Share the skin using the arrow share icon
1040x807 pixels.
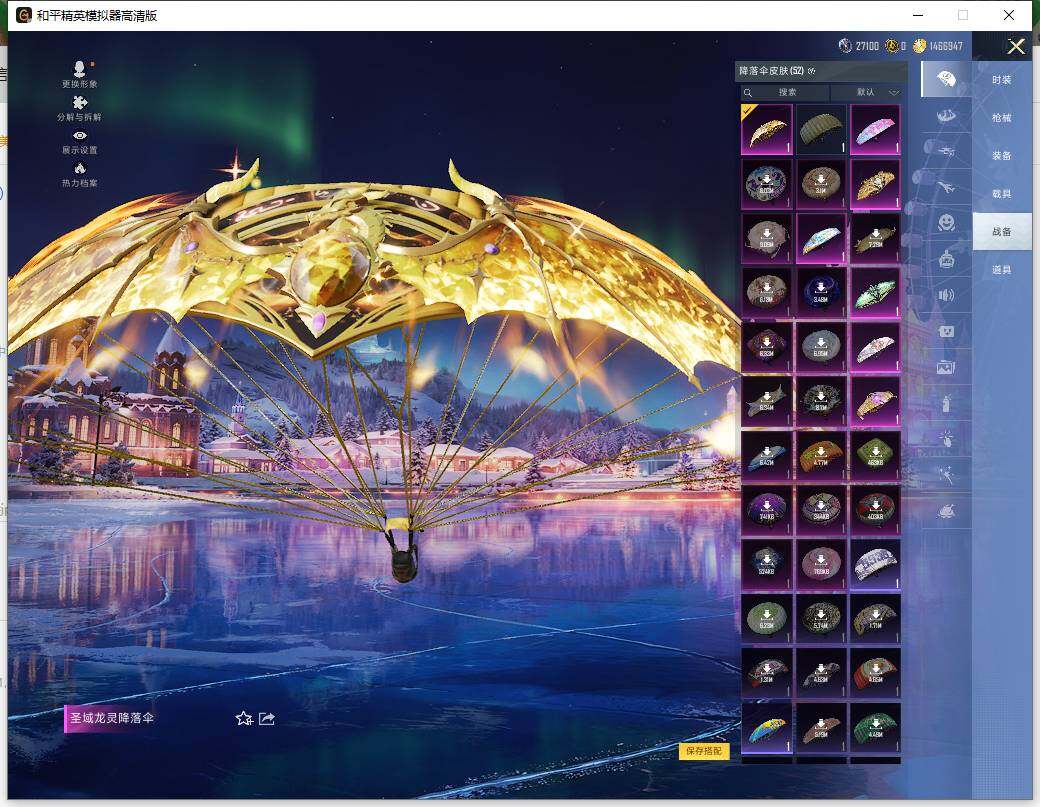tap(267, 718)
